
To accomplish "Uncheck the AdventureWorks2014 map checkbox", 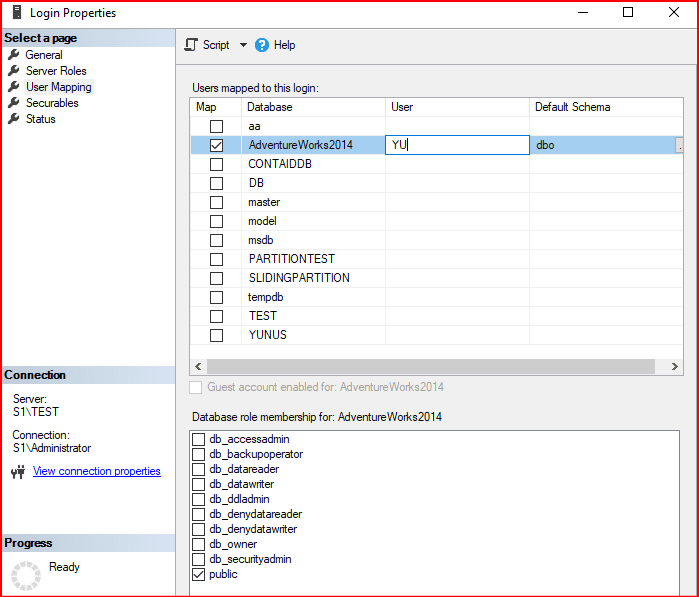I will (216, 145).
